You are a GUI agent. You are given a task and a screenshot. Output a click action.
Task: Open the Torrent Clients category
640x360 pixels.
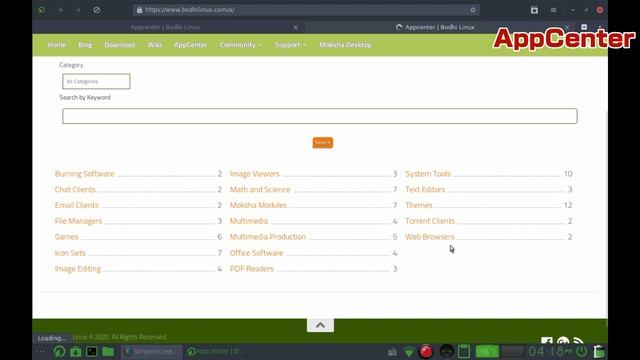click(430, 221)
